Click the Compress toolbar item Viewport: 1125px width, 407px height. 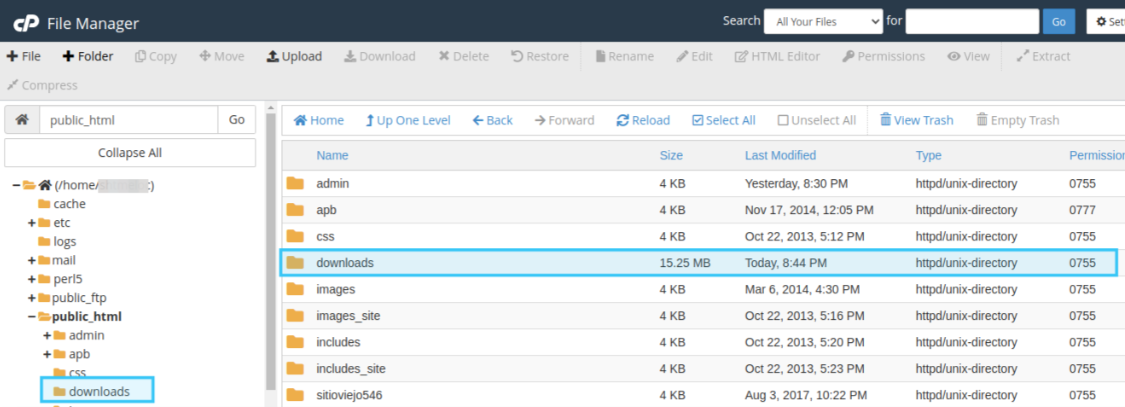[x=42, y=85]
